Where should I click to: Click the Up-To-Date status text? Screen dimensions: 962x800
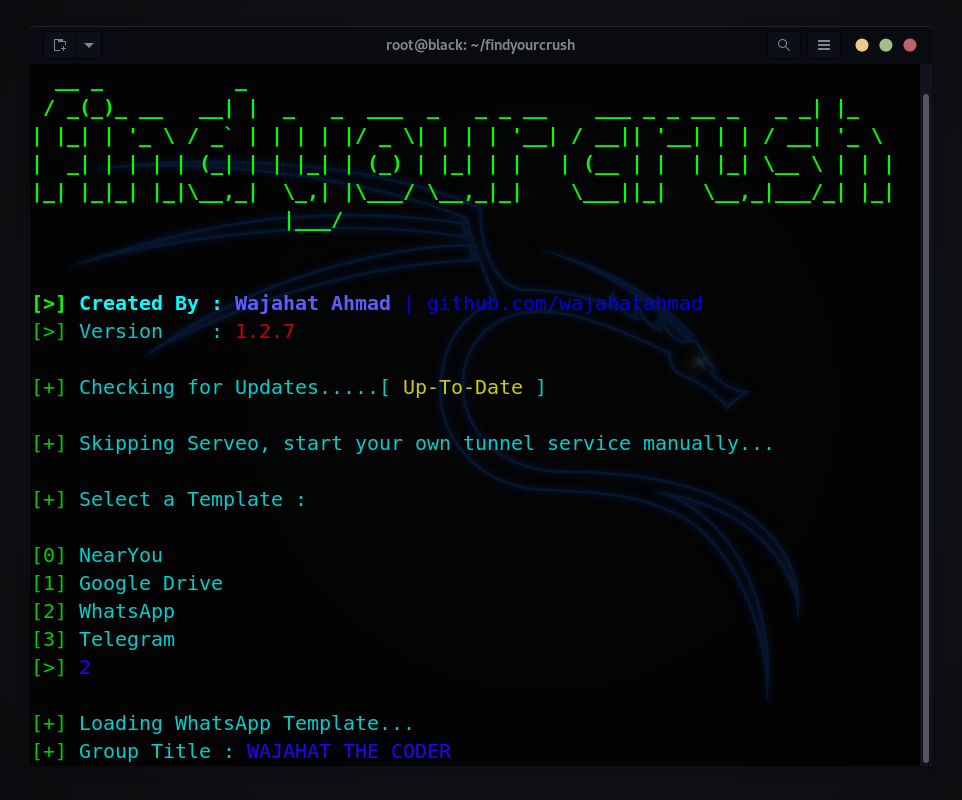click(463, 387)
